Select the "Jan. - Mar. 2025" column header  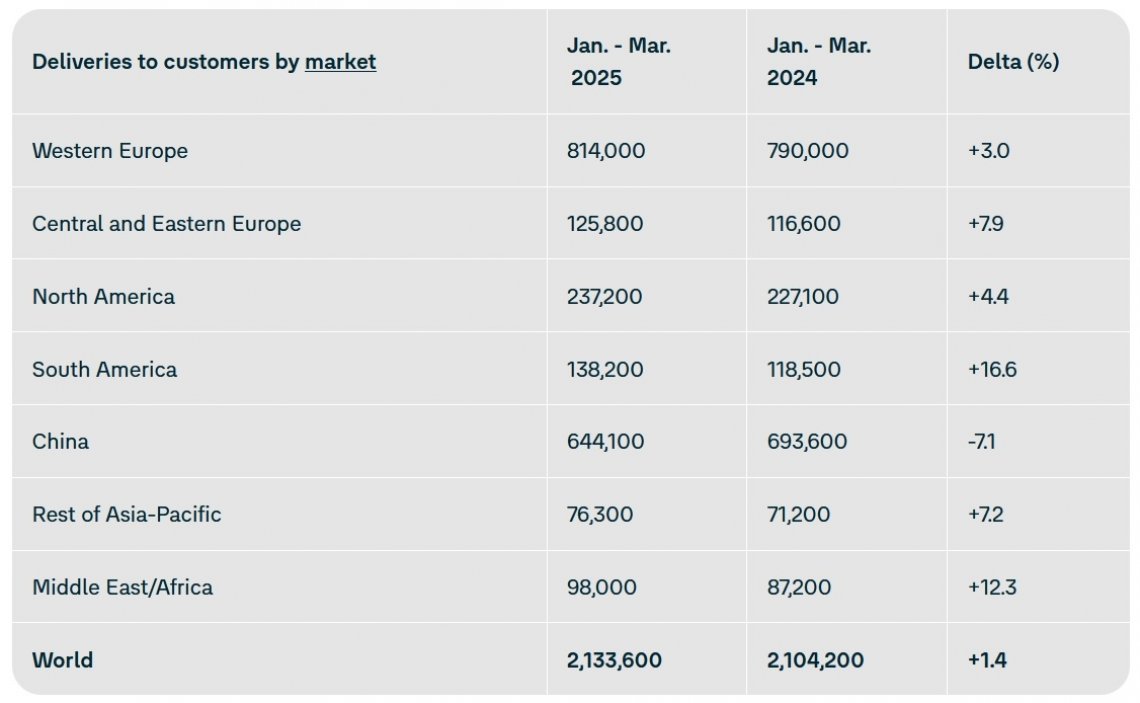pyautogui.click(x=618, y=62)
